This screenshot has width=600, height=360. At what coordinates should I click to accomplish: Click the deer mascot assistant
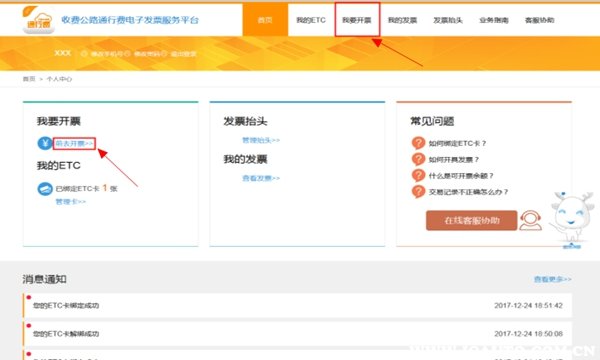click(x=571, y=220)
